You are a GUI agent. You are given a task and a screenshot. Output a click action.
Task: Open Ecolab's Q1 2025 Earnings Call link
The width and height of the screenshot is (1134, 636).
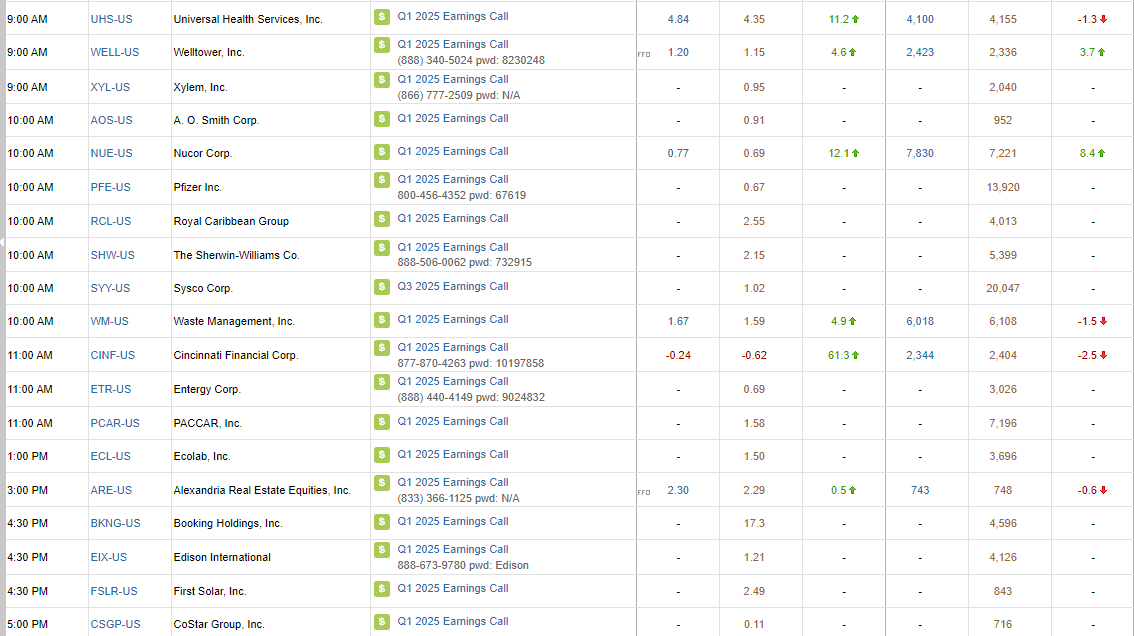[x=453, y=454]
